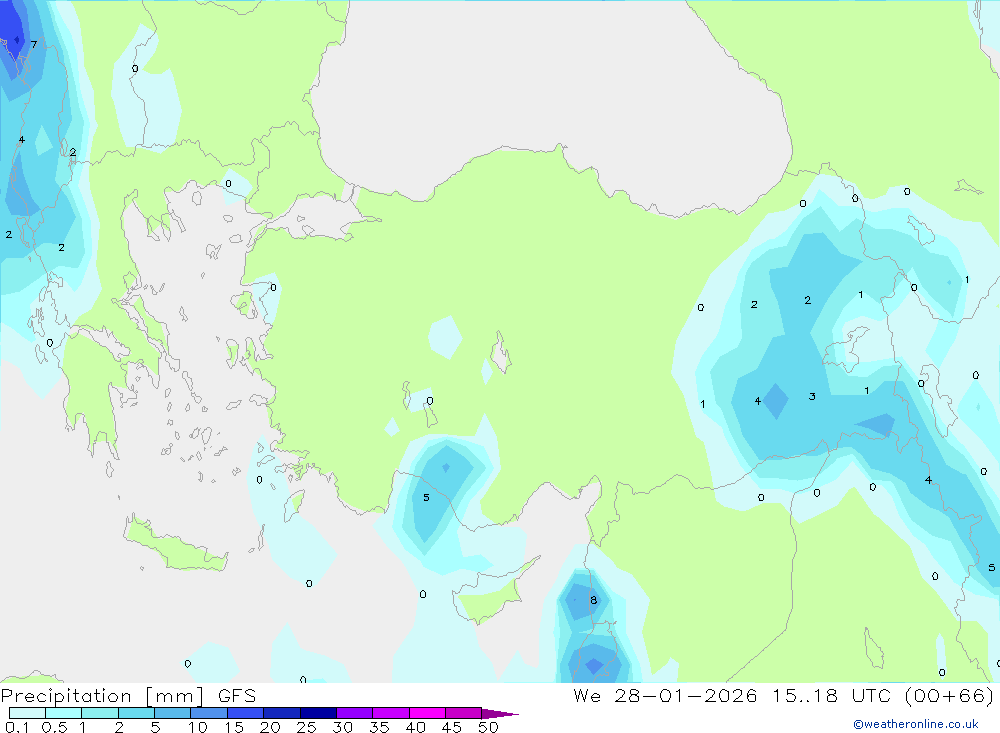
Task: Click the "15..18 UTC" time range
Action: pyautogui.click(x=831, y=695)
